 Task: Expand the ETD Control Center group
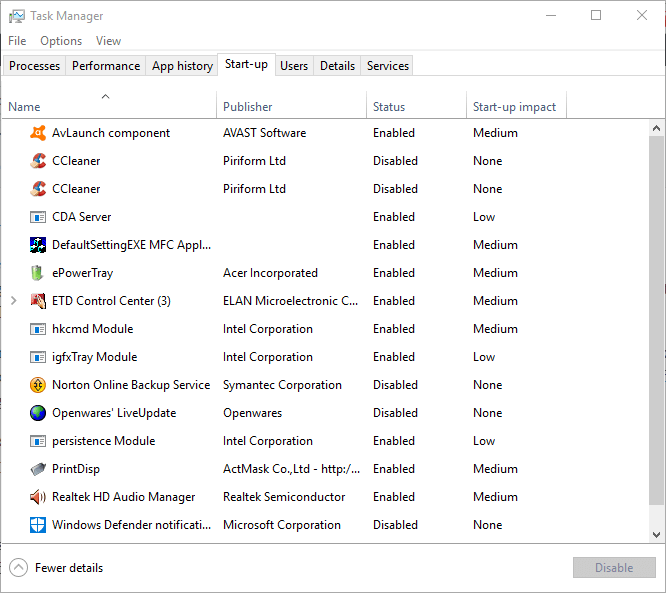coord(13,301)
